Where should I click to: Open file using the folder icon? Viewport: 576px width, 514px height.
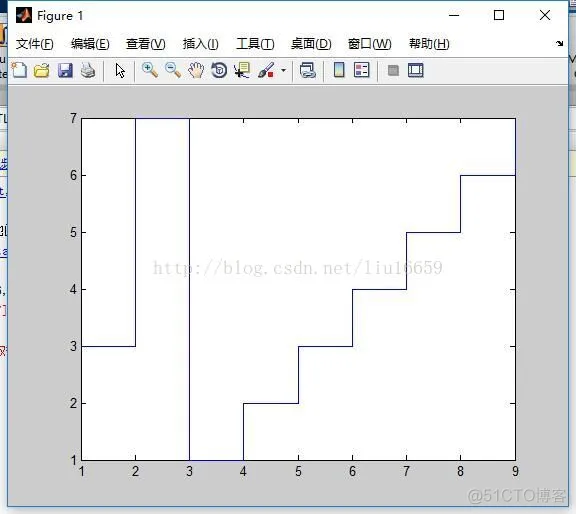[42, 70]
